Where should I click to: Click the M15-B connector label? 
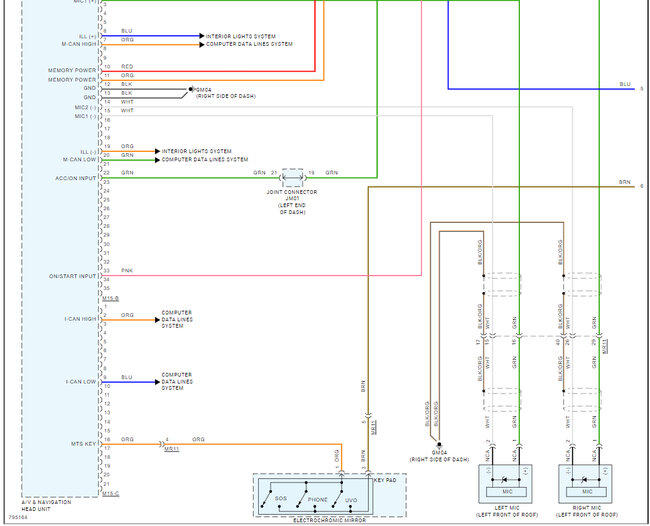coord(110,298)
